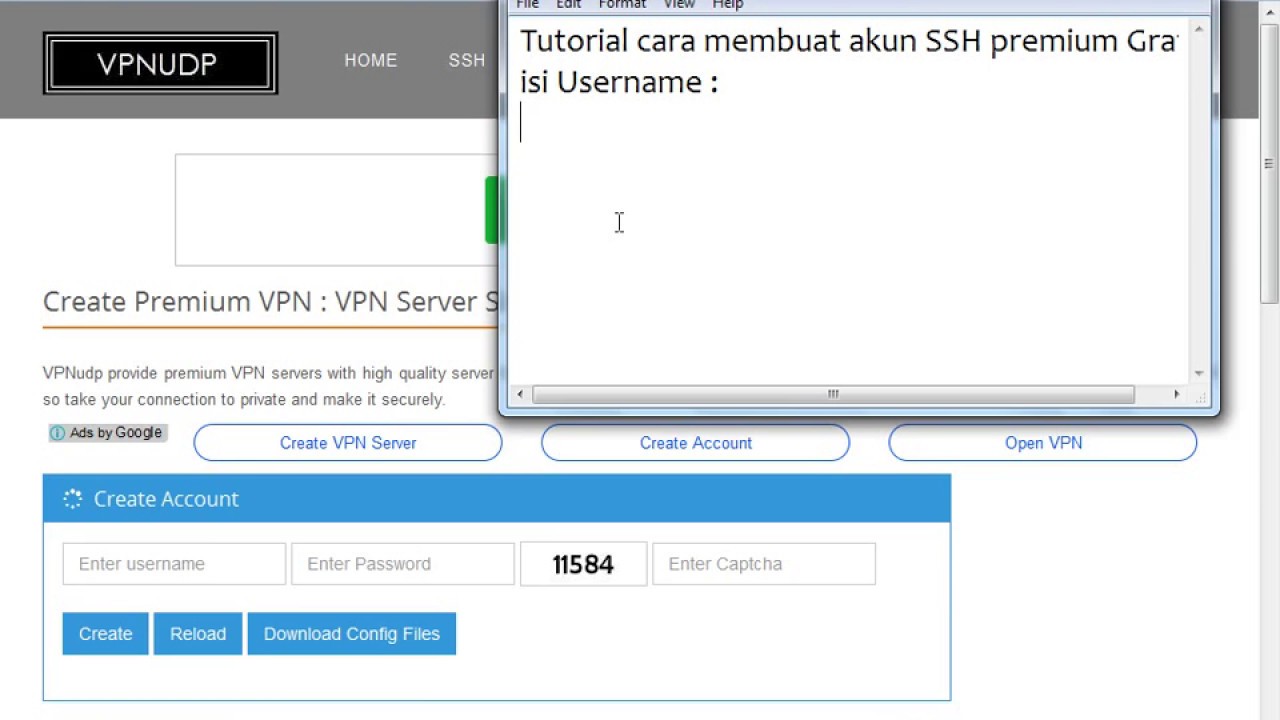Click the Ads by Google label
Screen dimensions: 1280x720
pyautogui.click(x=116, y=433)
